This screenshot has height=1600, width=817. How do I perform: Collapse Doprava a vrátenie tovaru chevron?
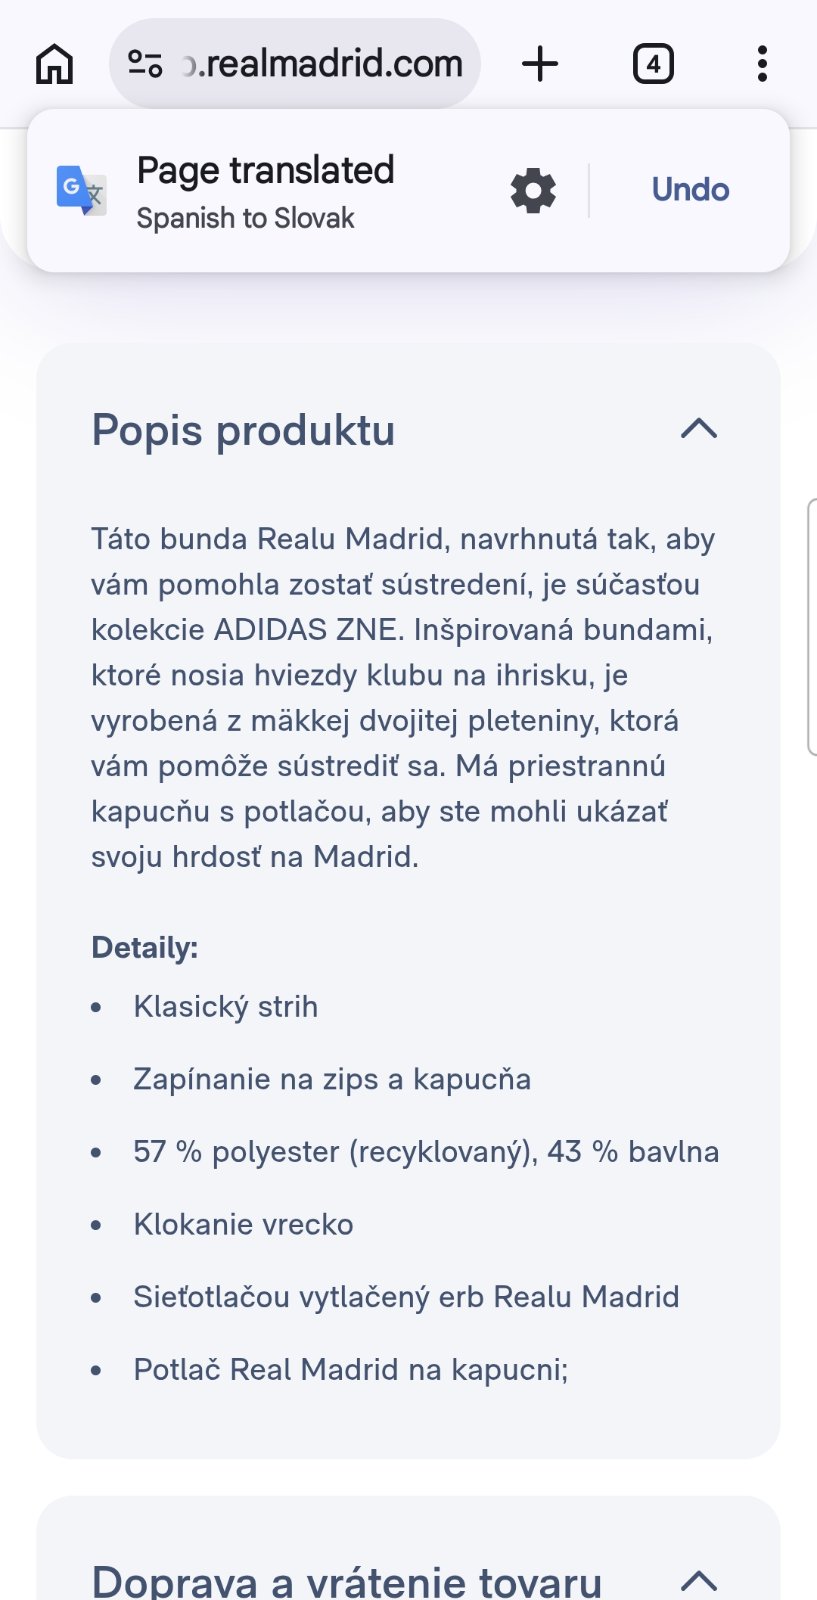pos(699,1580)
